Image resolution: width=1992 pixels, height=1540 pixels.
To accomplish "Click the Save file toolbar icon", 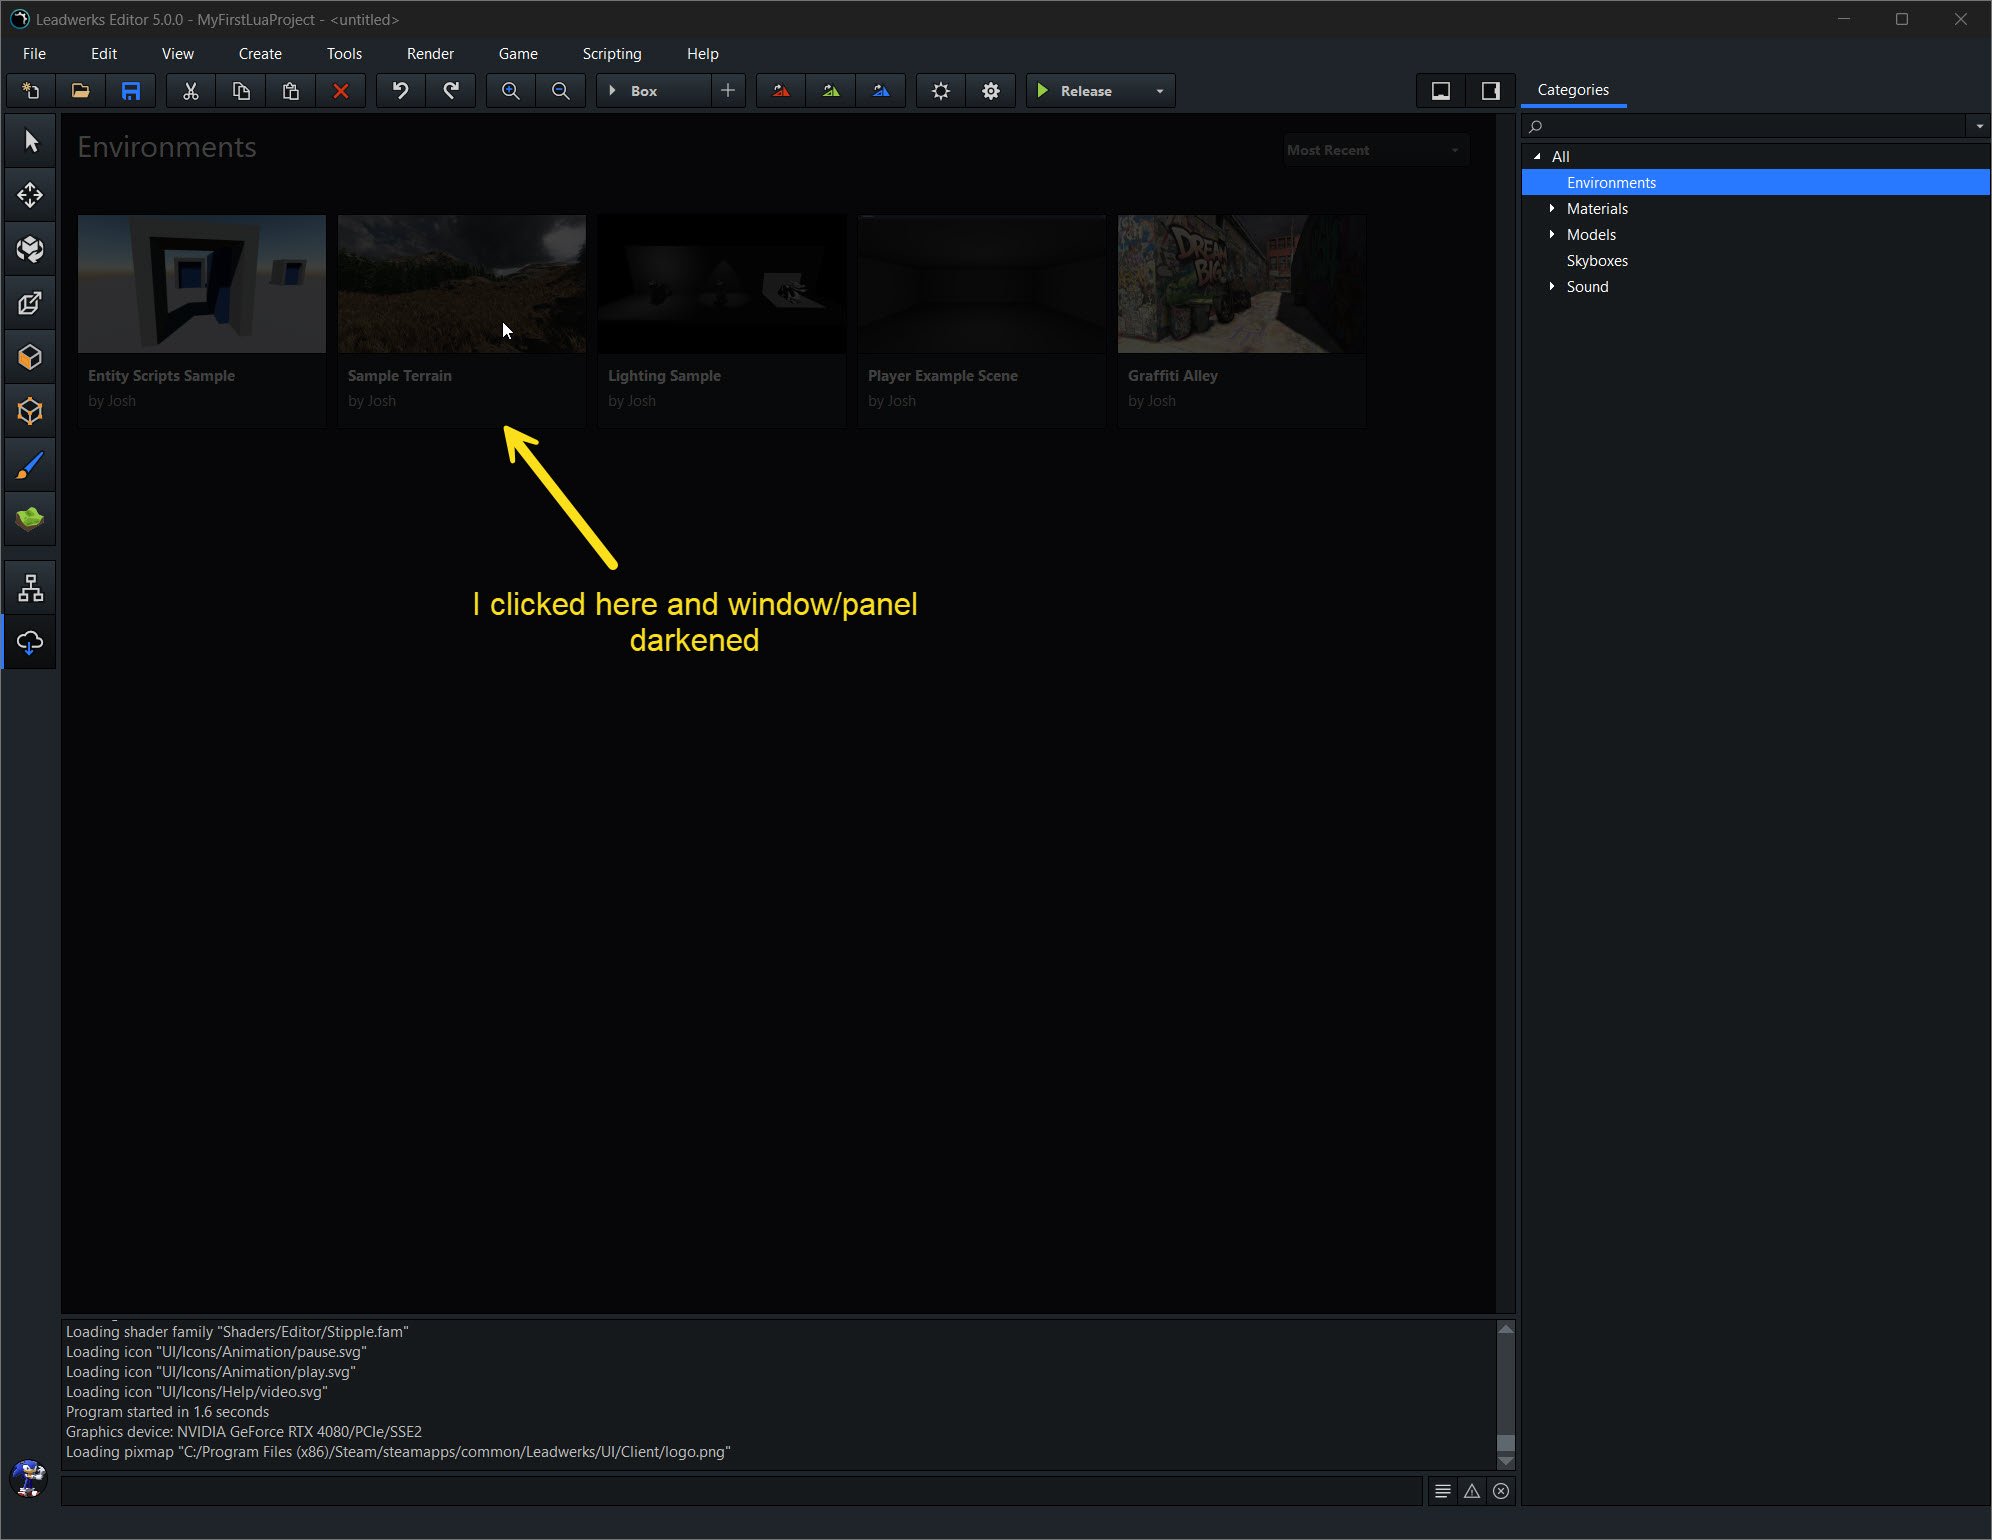I will pos(131,91).
